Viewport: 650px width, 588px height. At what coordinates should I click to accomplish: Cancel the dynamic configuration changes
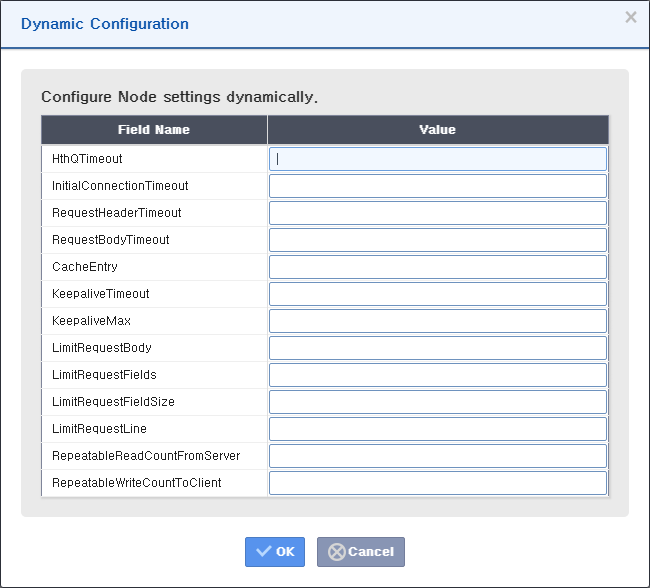click(x=361, y=552)
